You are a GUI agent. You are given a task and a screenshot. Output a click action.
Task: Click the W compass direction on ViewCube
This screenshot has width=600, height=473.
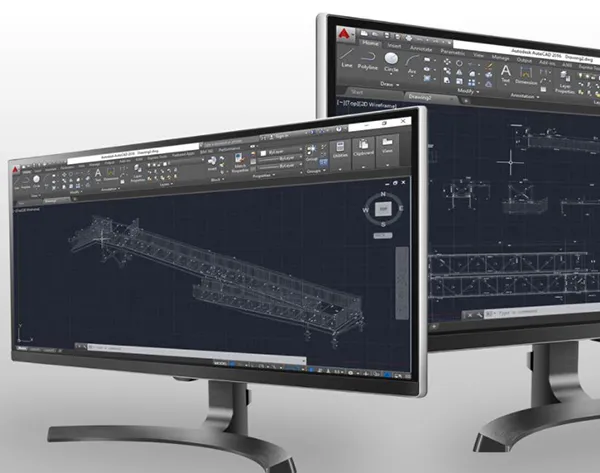(365, 210)
